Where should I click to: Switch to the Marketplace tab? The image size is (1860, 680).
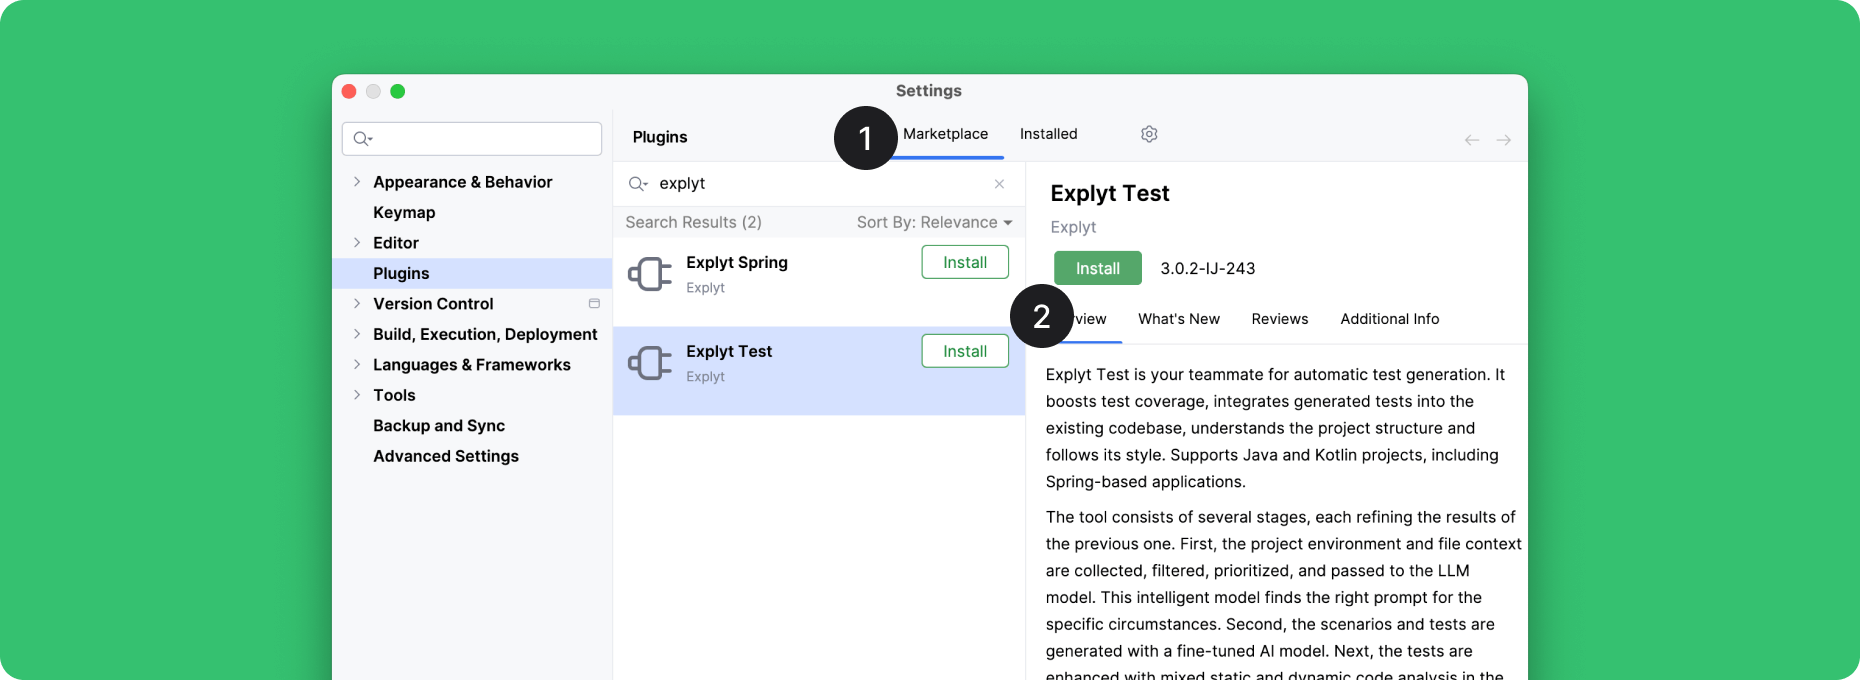[945, 134]
